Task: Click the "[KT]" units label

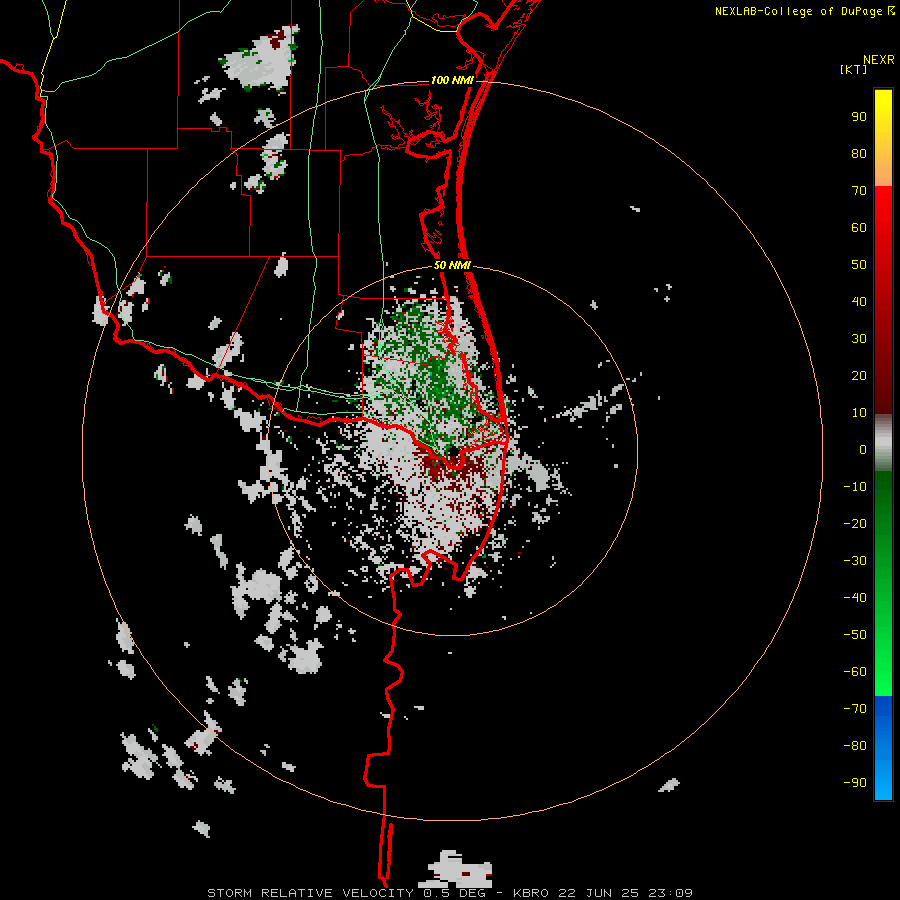Action: pyautogui.click(x=853, y=69)
